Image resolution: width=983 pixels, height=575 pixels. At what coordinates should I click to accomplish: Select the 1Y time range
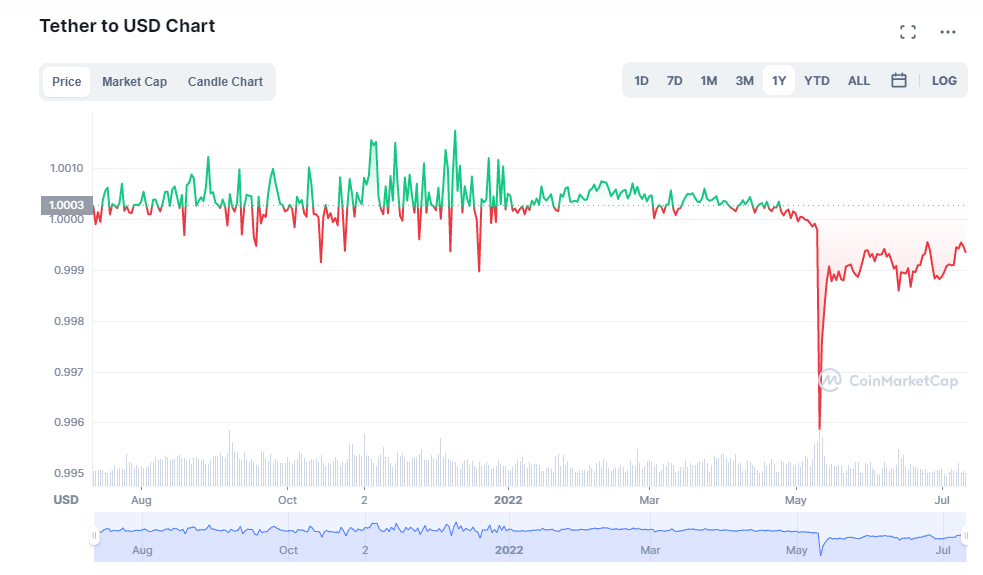pyautogui.click(x=779, y=80)
